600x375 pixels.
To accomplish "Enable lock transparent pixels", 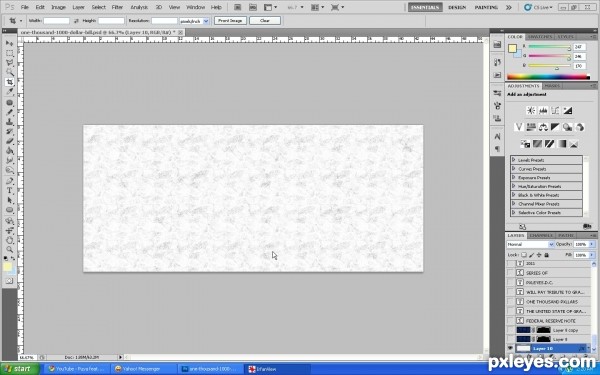I will 524,255.
